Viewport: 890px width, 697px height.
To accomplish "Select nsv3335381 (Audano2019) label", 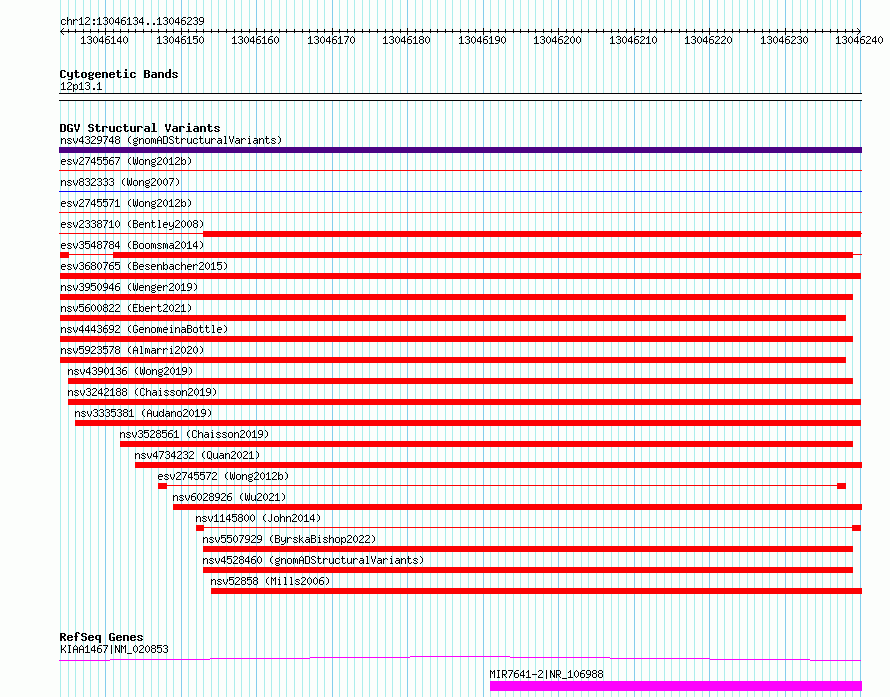I will click(143, 413).
